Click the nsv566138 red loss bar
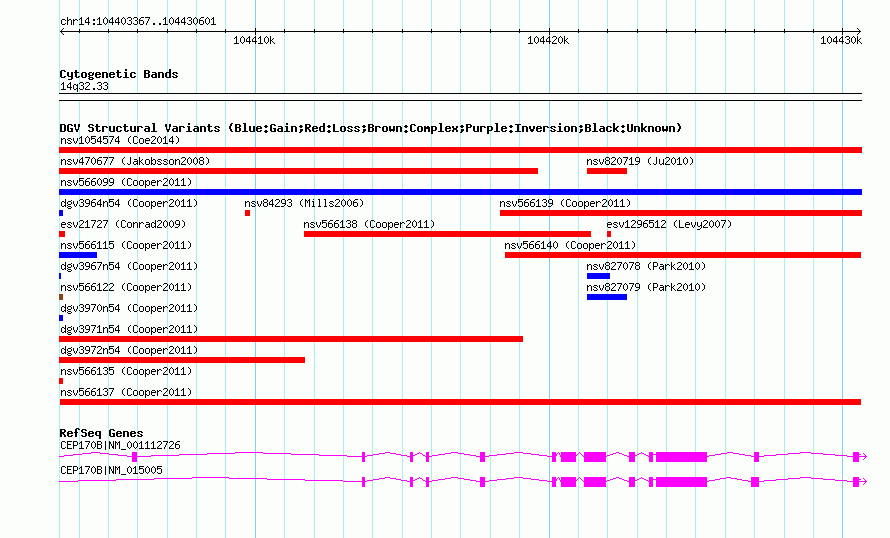The image size is (890, 538). coord(447,234)
